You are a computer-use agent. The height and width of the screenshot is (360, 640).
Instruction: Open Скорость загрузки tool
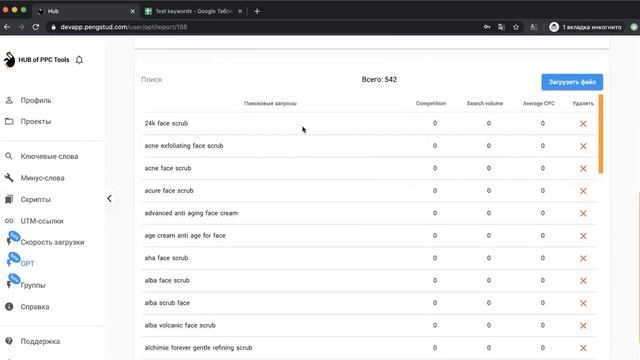[52, 242]
